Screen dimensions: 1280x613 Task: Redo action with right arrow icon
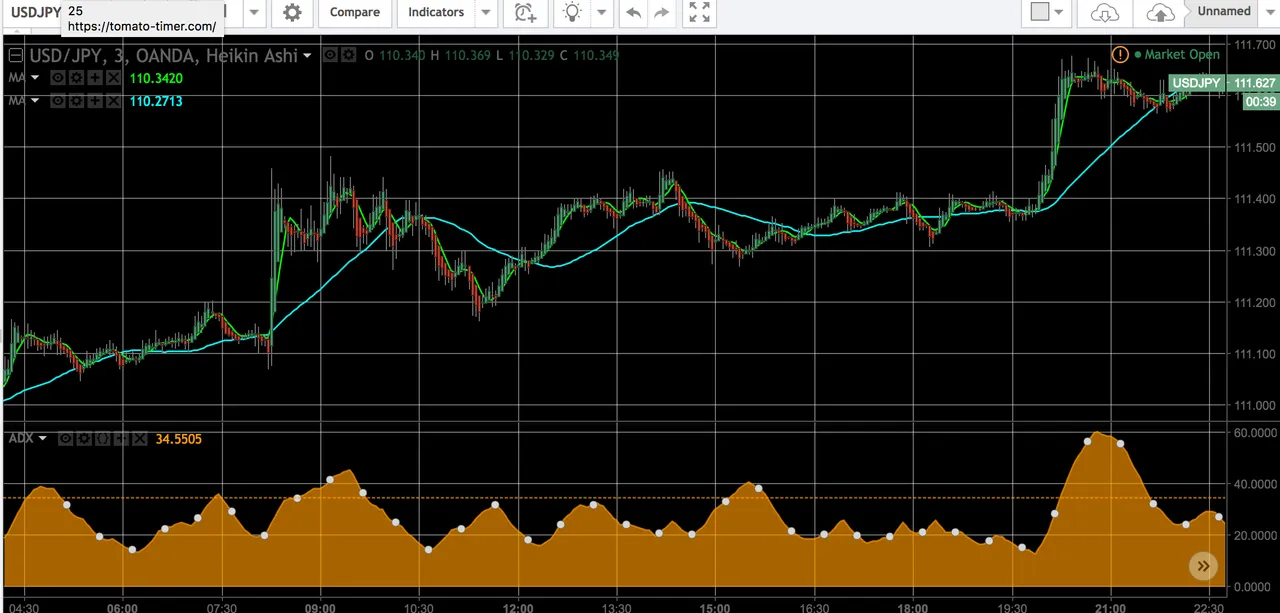661,13
